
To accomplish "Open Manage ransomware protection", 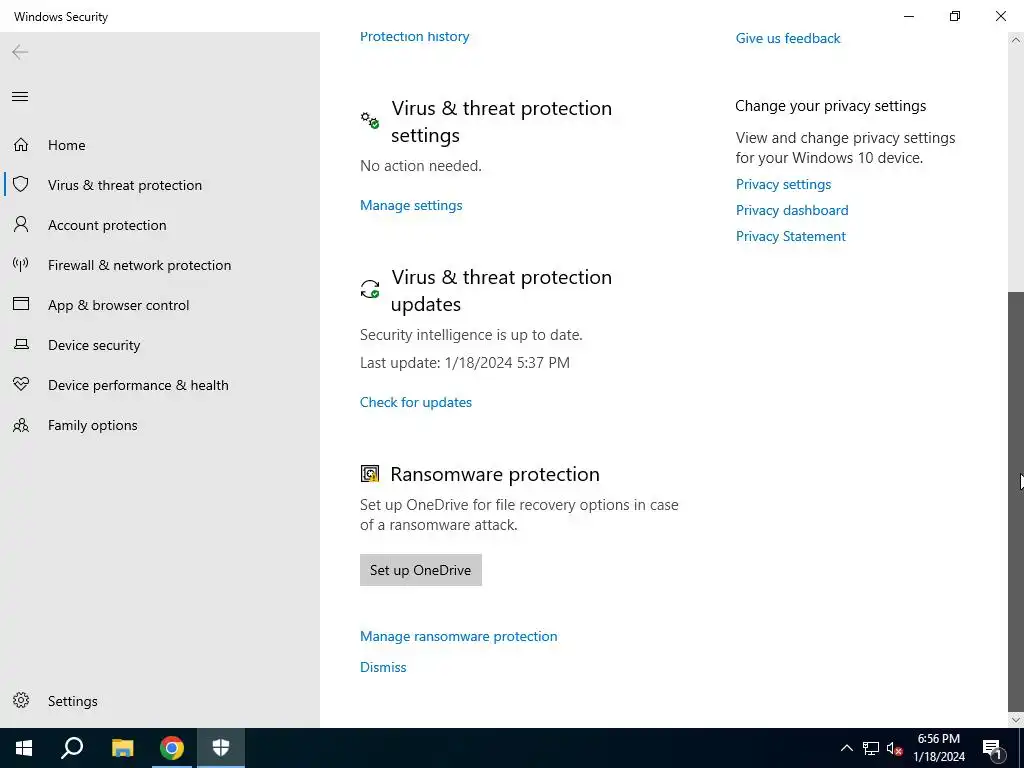I will pos(458,636).
